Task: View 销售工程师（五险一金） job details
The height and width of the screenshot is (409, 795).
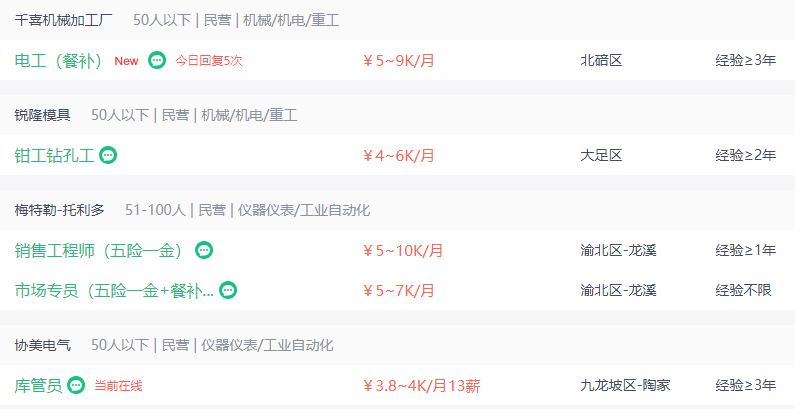Action: click(100, 250)
